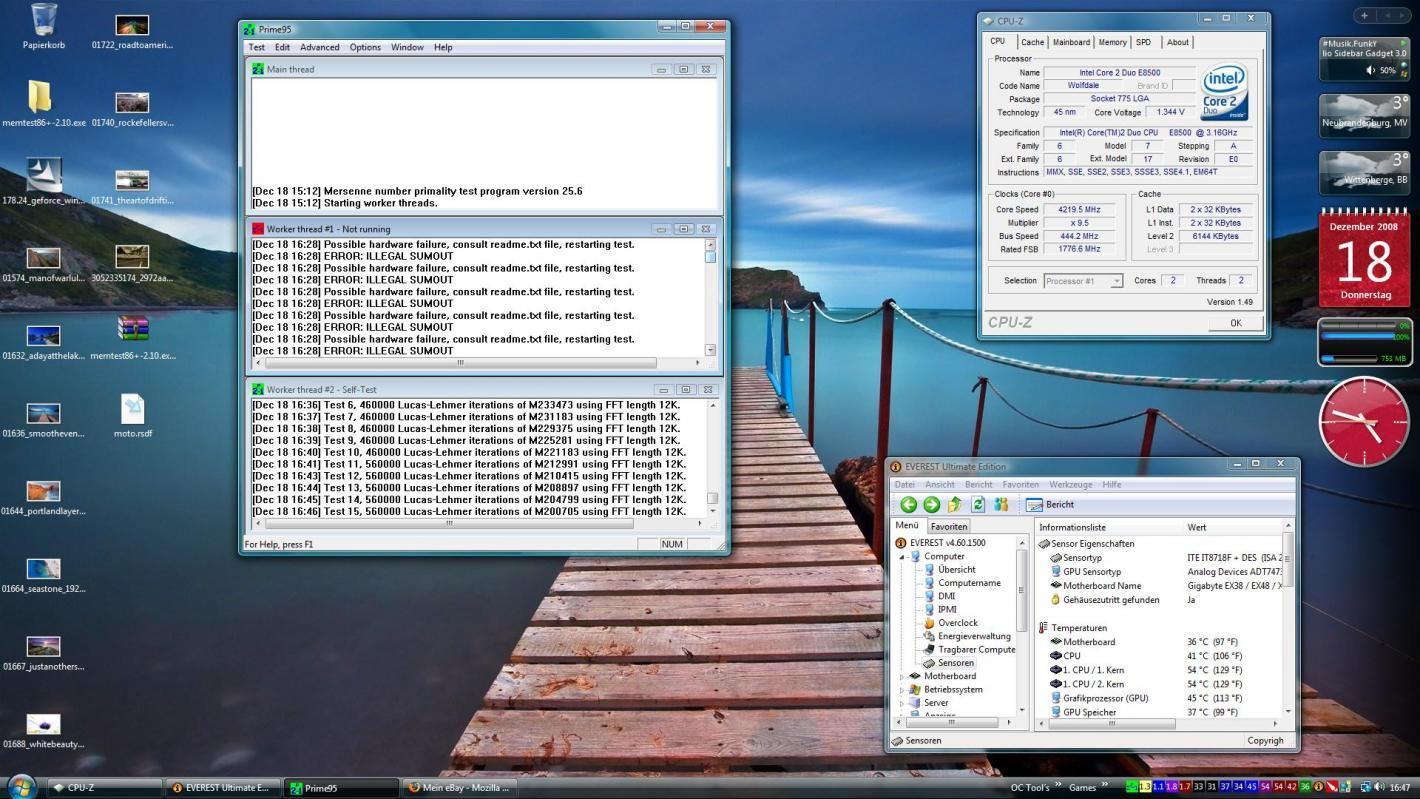Viewport: 1420px width, 799px height.
Task: Click the Intel Core 2 Duo logo in CPU-Z
Action: pyautogui.click(x=1224, y=94)
